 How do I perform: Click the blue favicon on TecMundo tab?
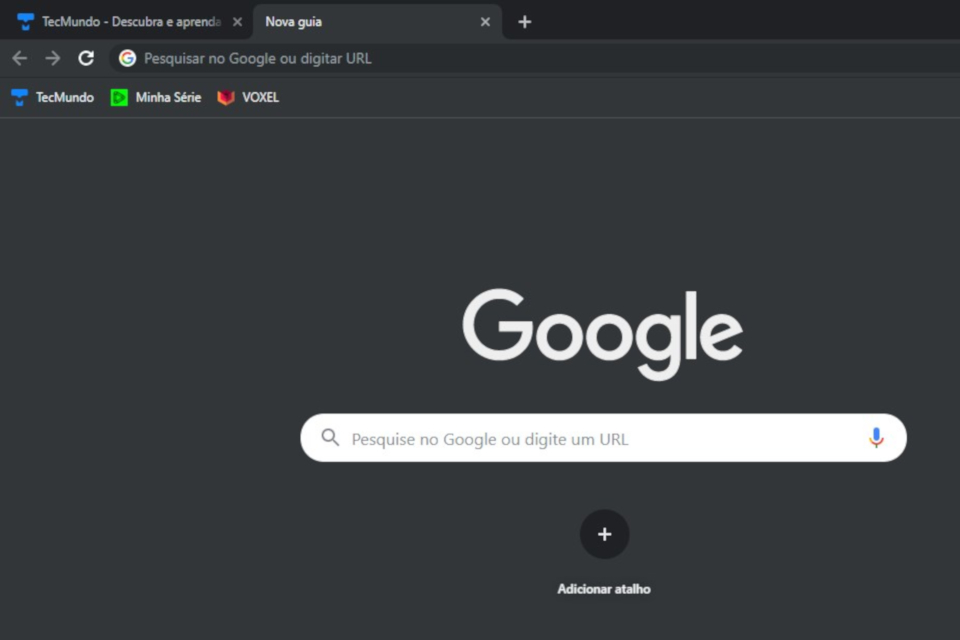(25, 21)
